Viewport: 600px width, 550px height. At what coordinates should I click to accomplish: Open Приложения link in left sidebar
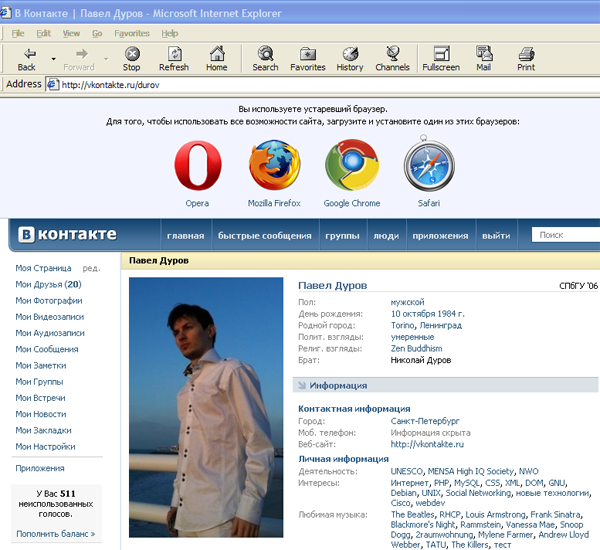40,468
